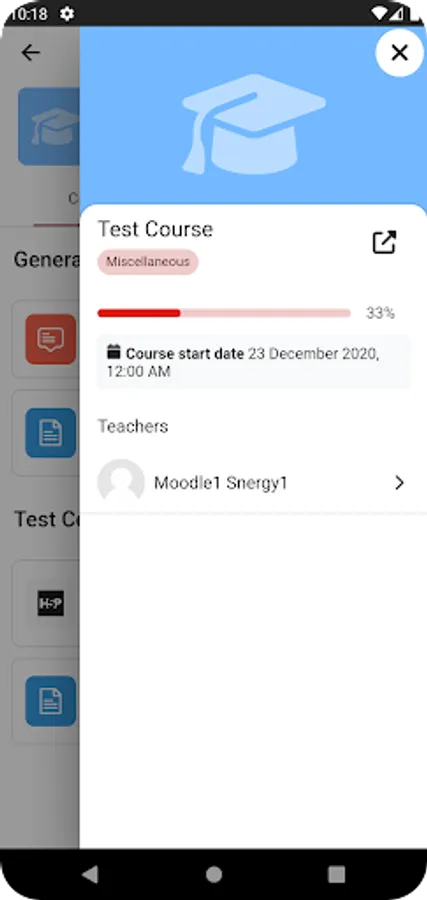Open teacher Moodle1 Snergy1 profile
This screenshot has height=900, width=427.
253,483
